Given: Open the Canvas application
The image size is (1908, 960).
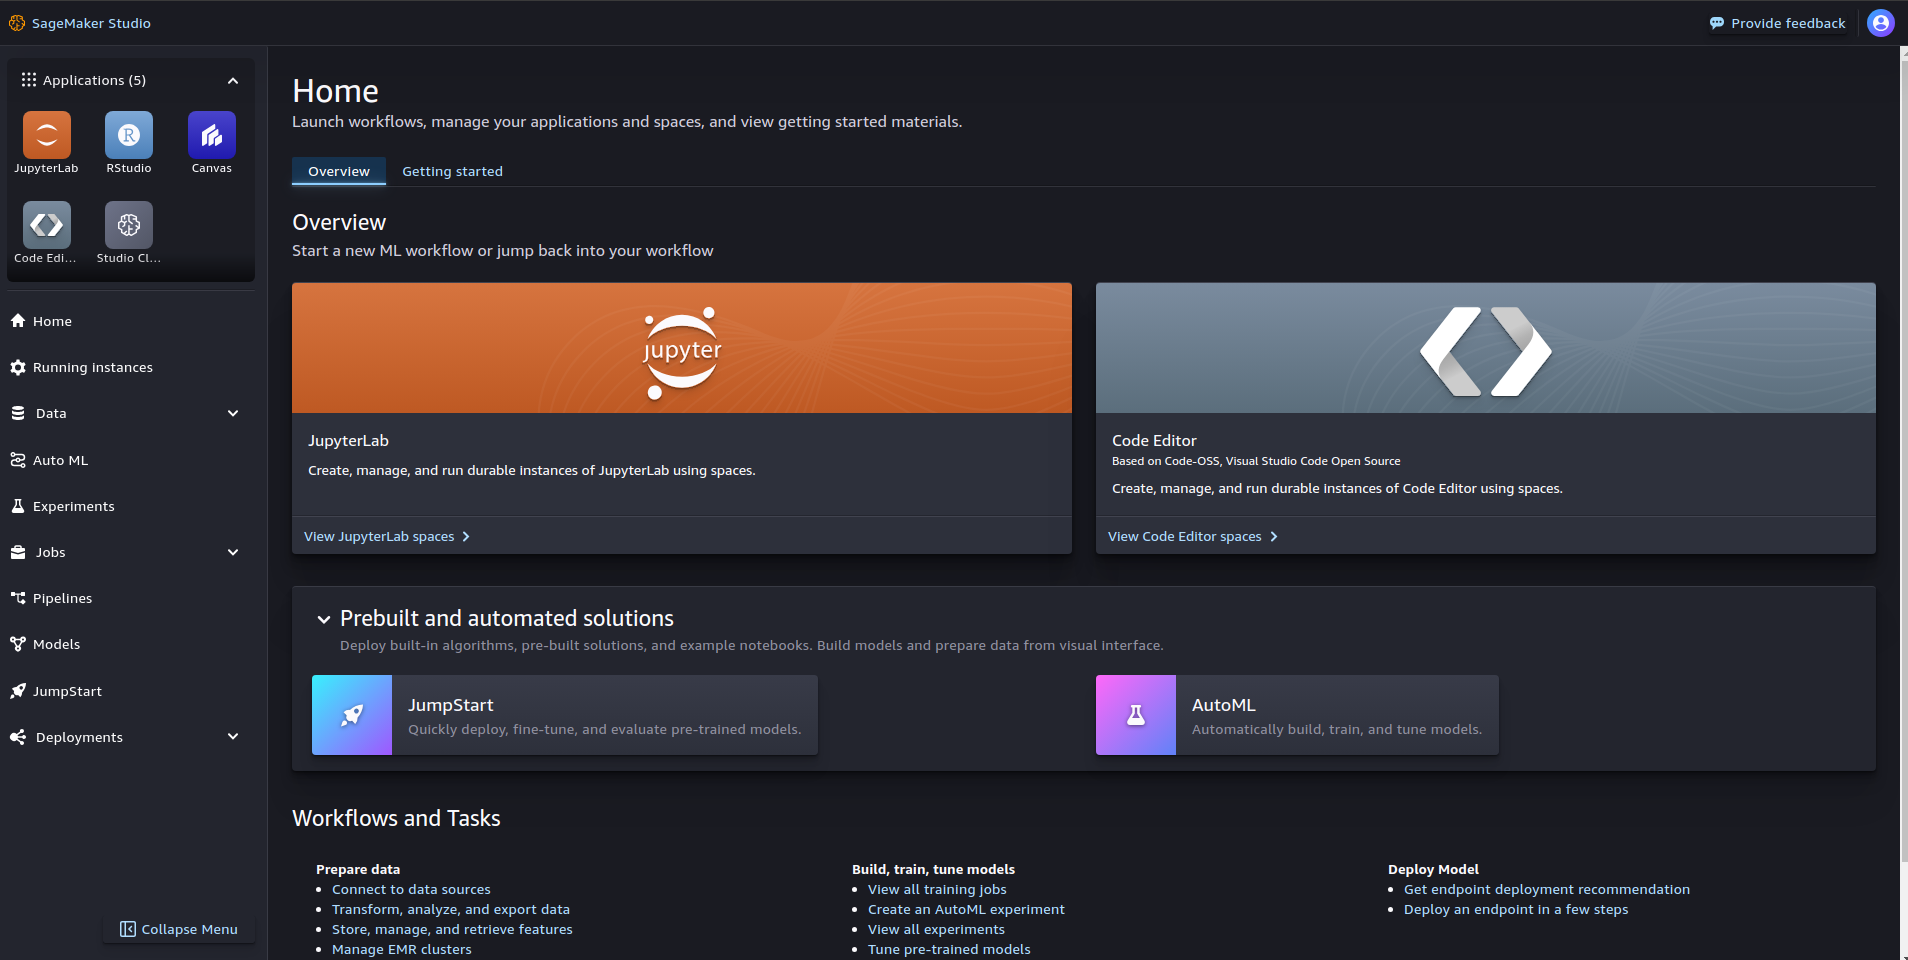Looking at the screenshot, I should pyautogui.click(x=211, y=135).
